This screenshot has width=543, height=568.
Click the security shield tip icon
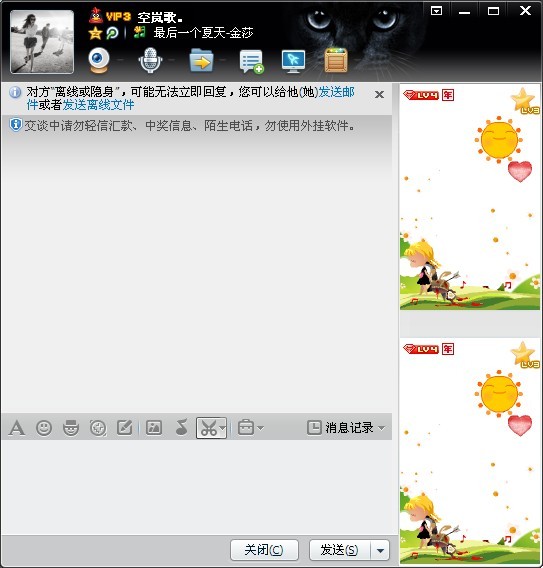tap(15, 125)
